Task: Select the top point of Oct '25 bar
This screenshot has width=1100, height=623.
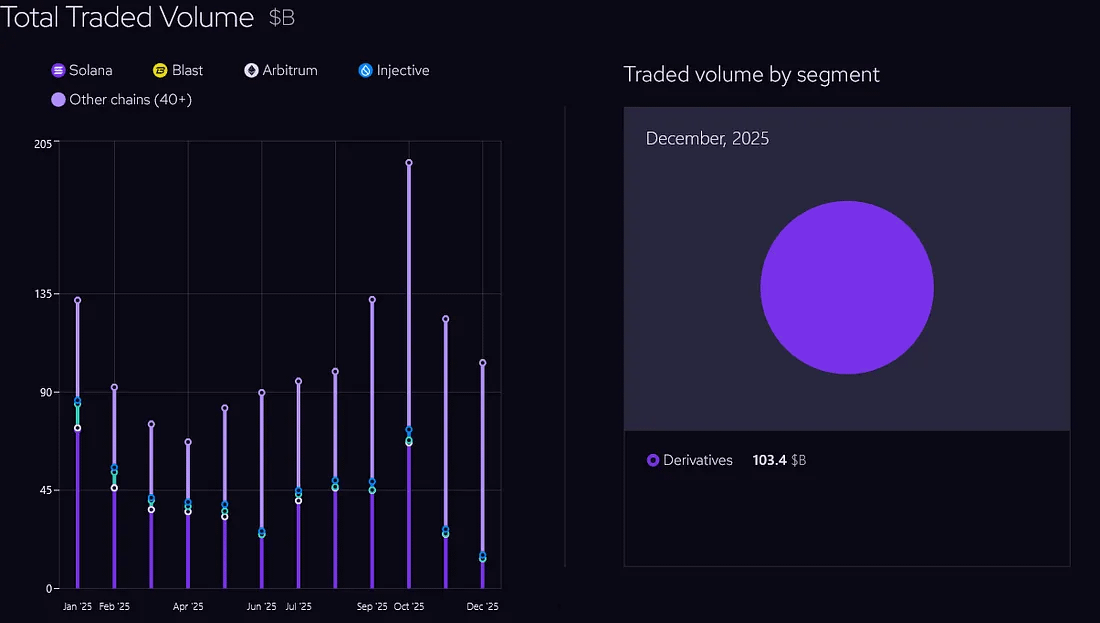Action: 409,163
